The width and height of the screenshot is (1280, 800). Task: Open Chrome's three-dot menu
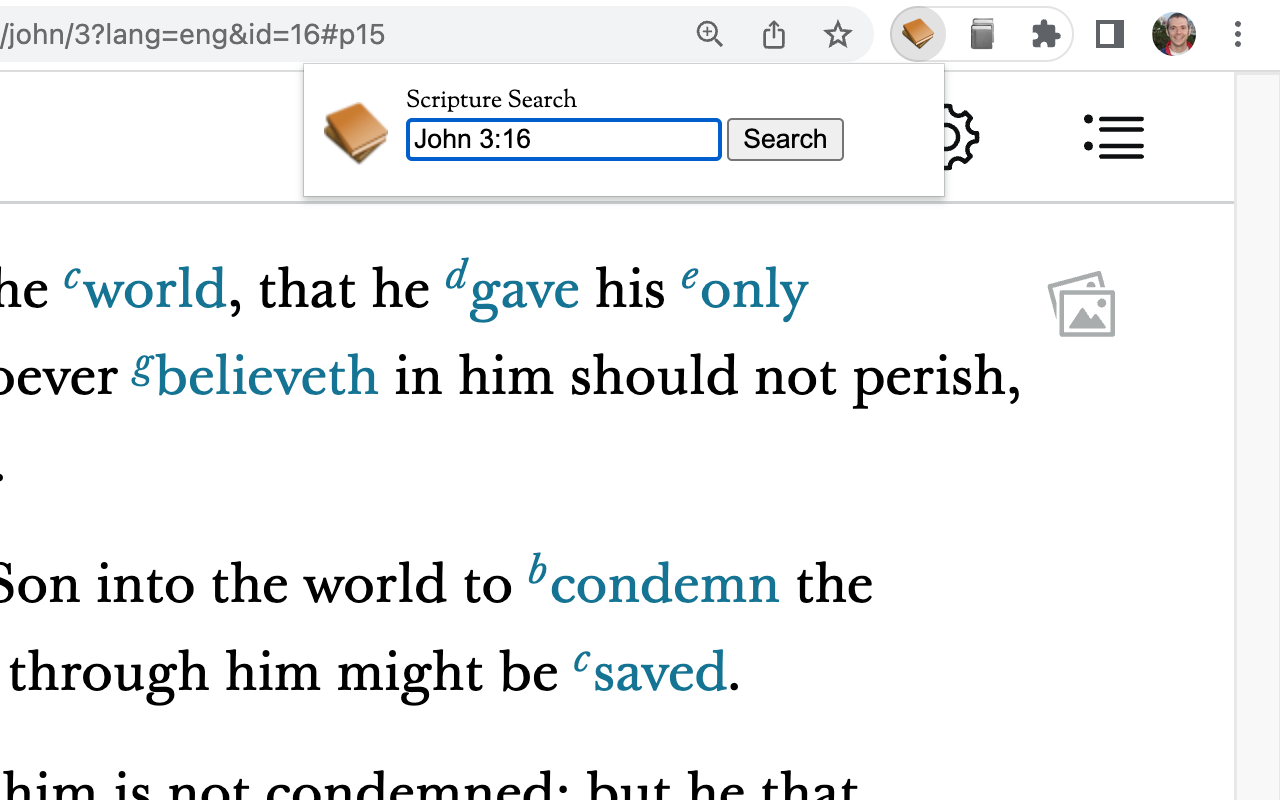pyautogui.click(x=1238, y=33)
